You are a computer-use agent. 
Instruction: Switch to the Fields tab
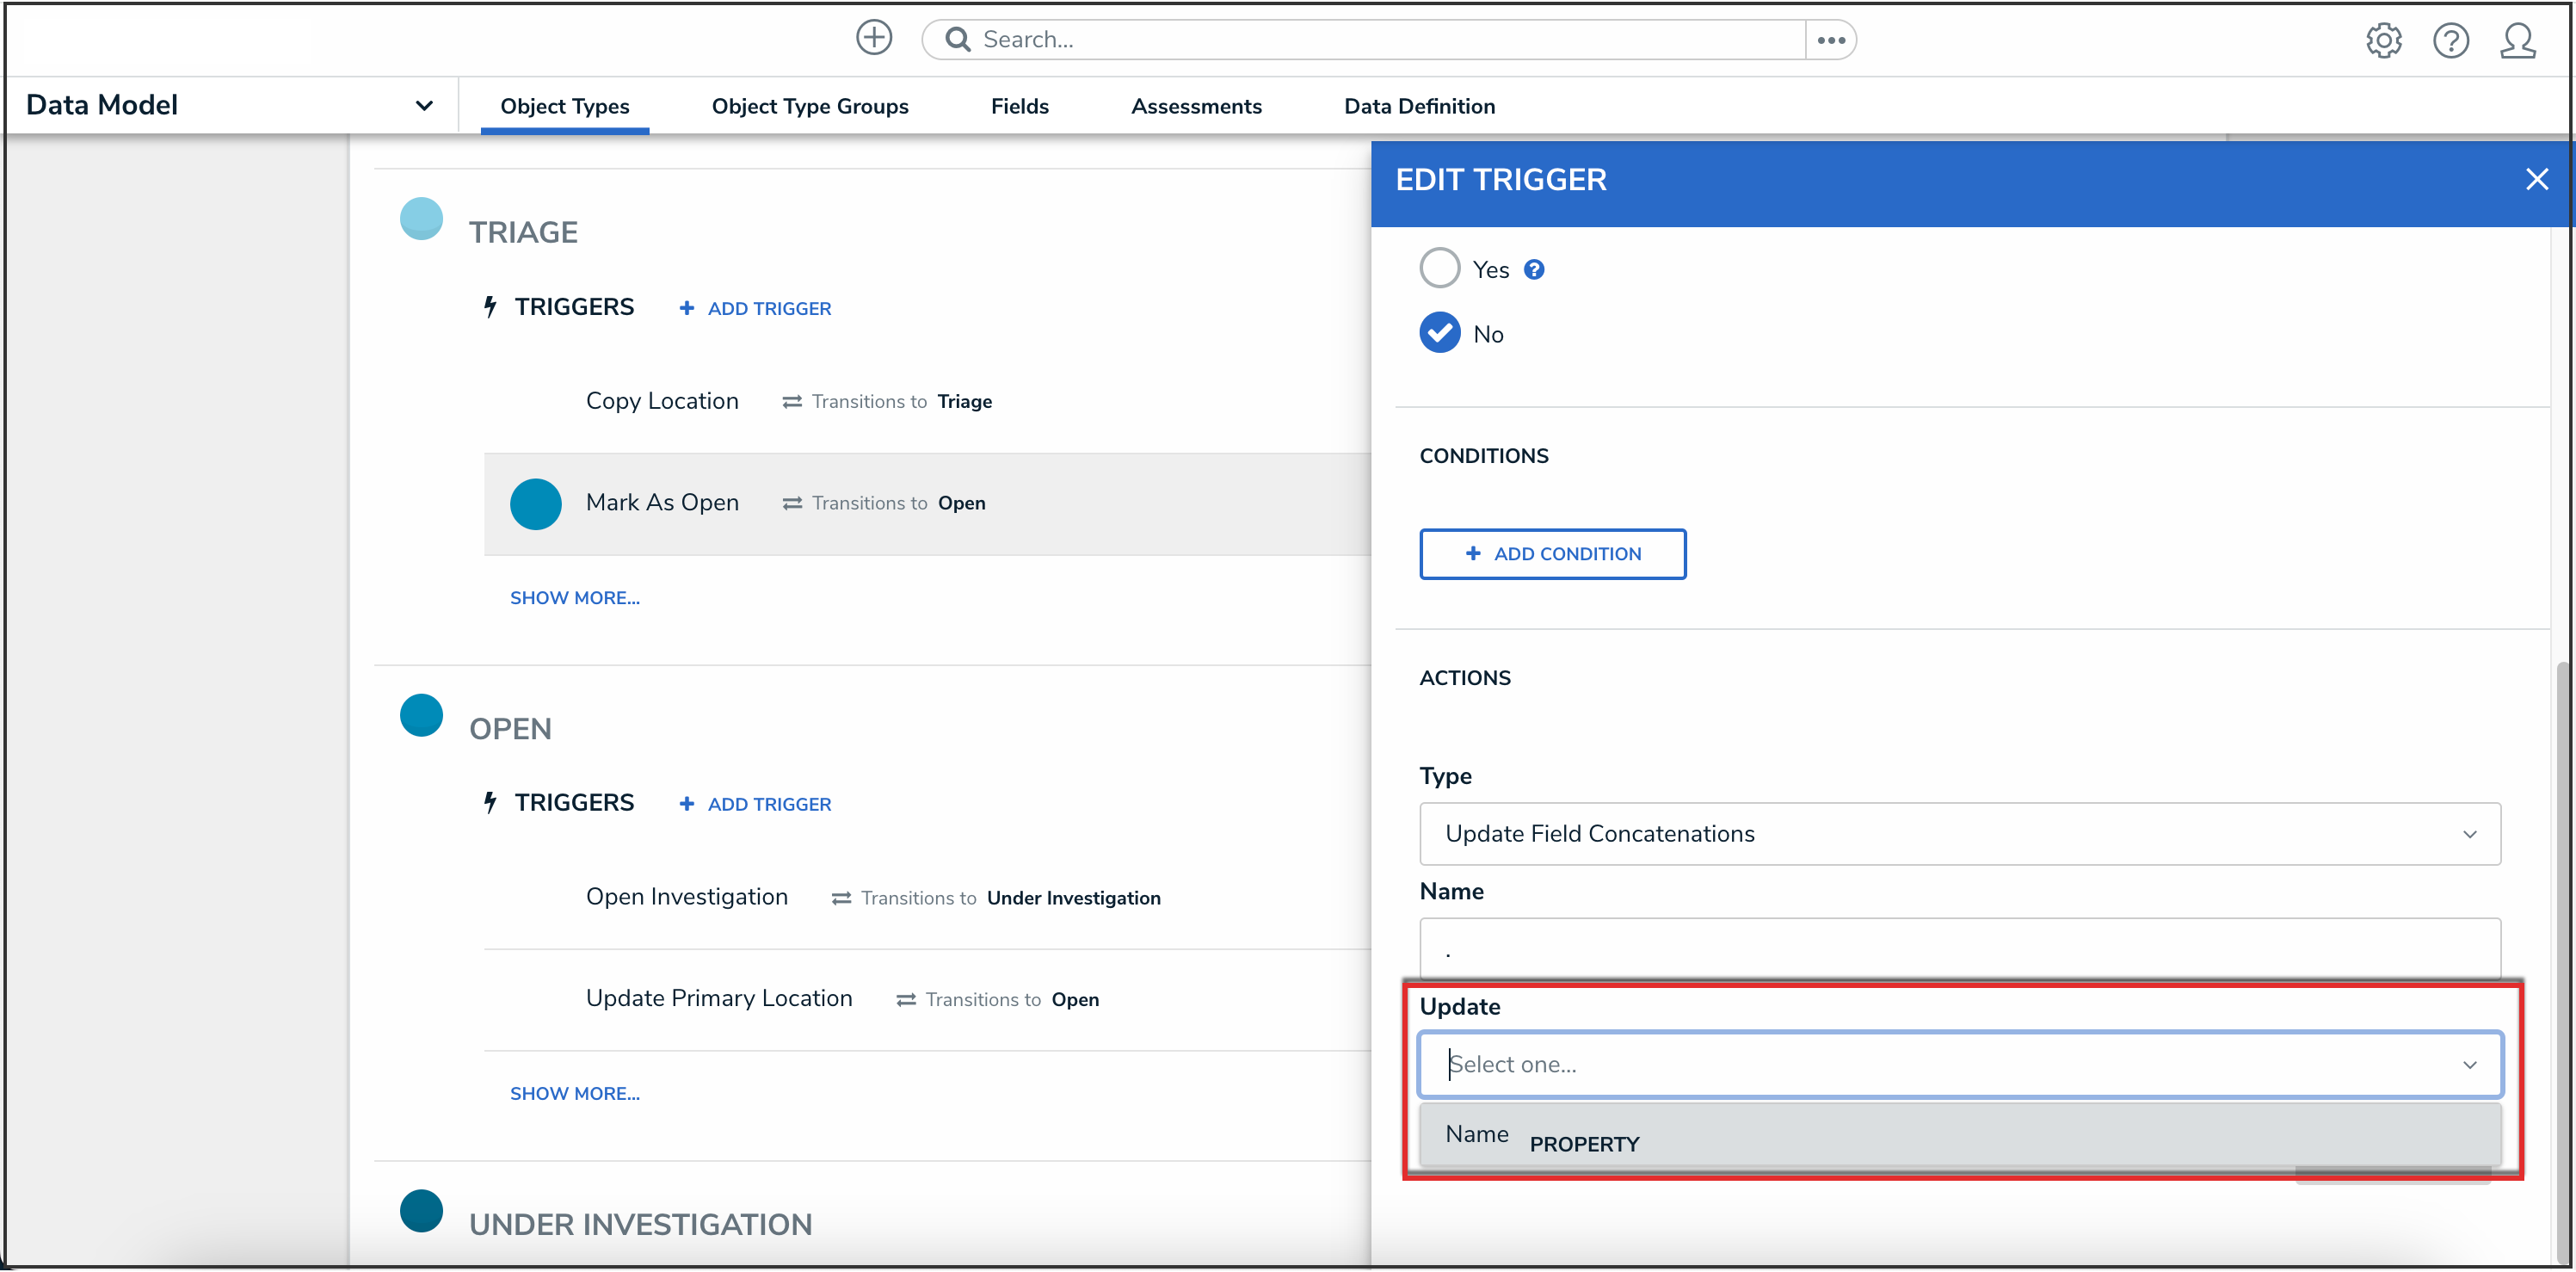click(1019, 106)
